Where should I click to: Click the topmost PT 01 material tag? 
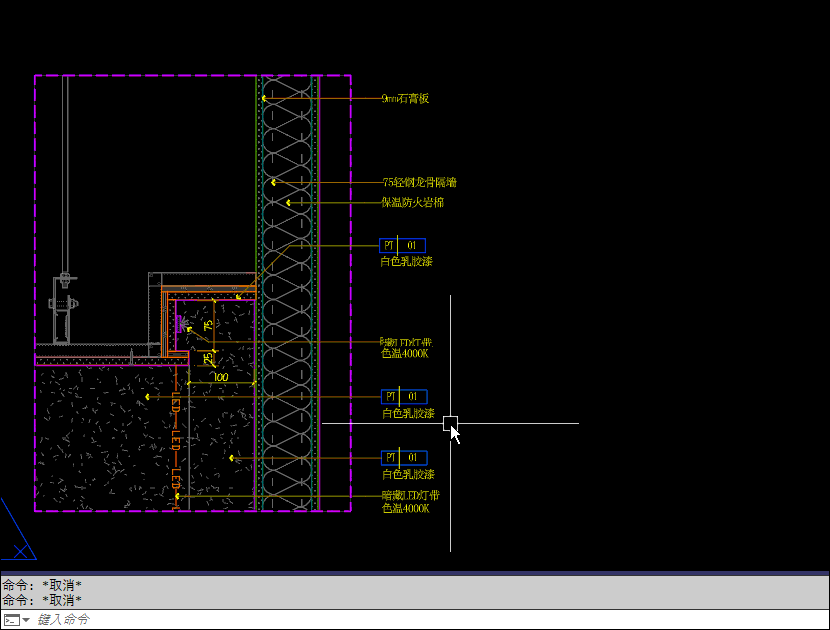pos(402,245)
